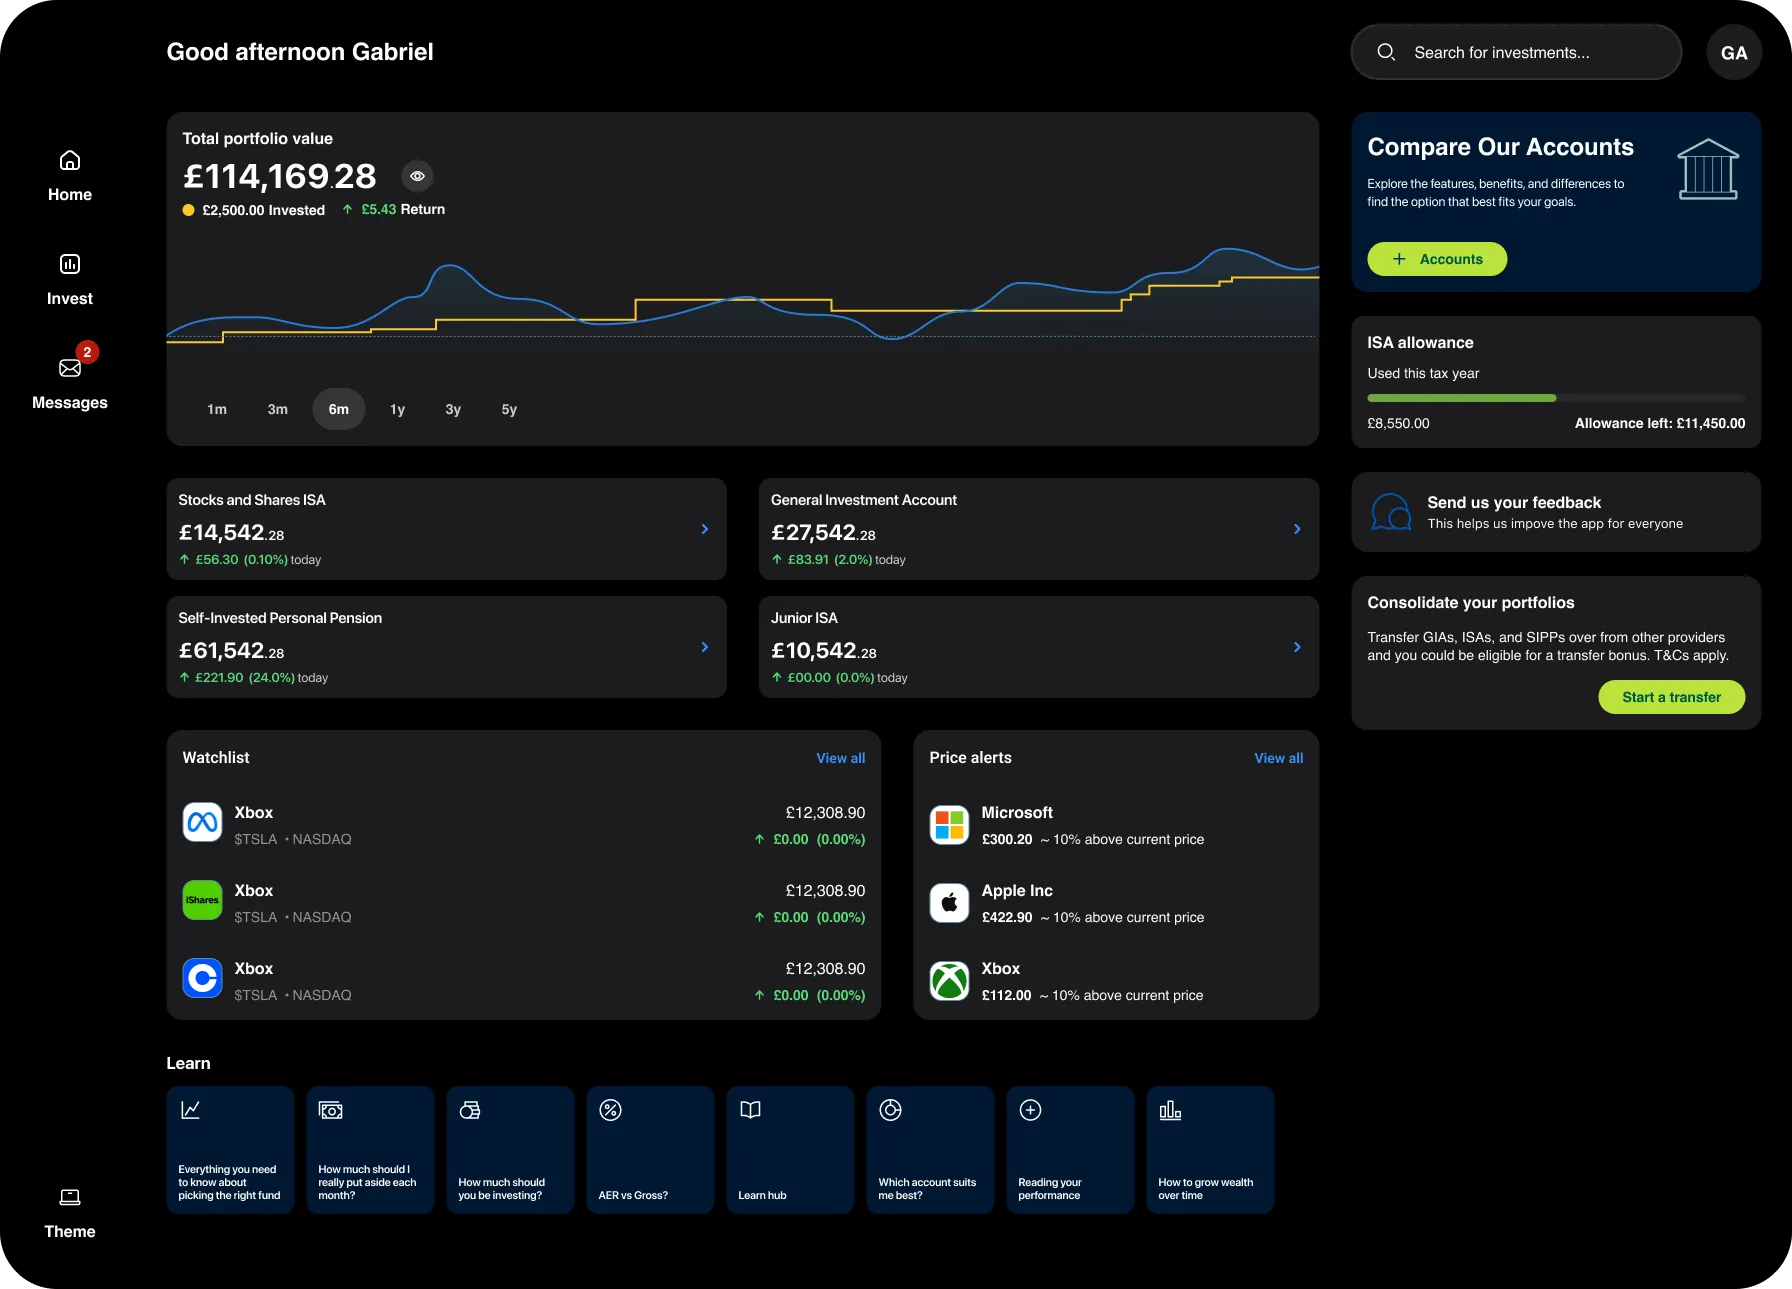Click the 'Search for investments...' field
Image resolution: width=1792 pixels, height=1289 pixels.
tap(1516, 52)
